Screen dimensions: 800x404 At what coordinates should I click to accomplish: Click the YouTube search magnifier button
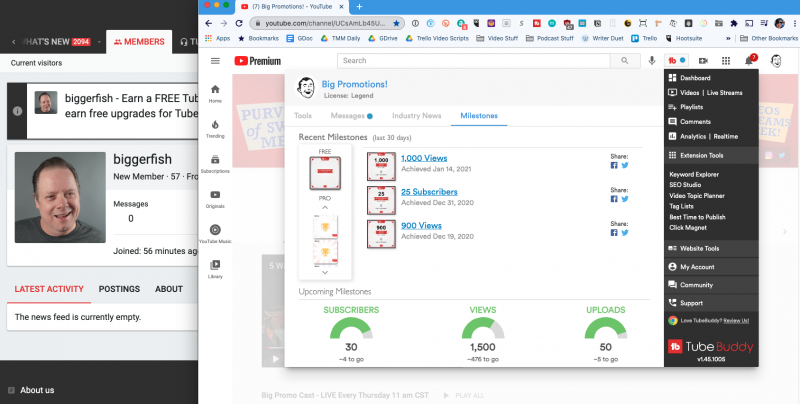625,61
